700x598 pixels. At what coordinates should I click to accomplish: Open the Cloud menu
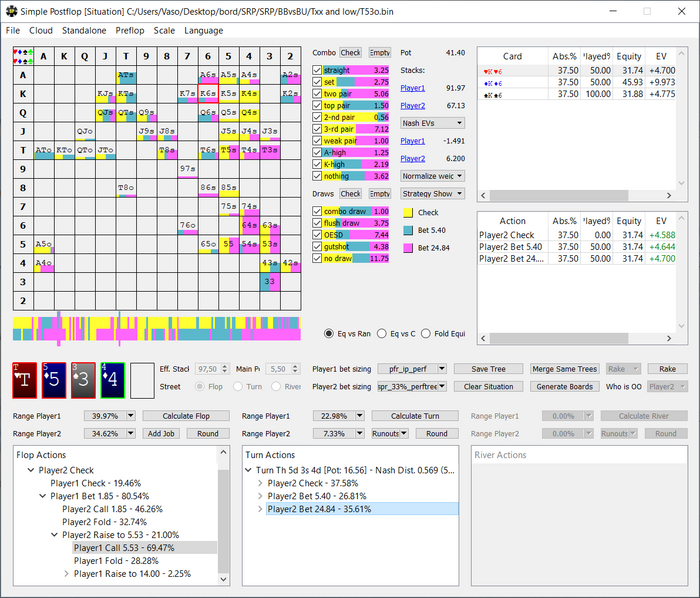coord(41,31)
